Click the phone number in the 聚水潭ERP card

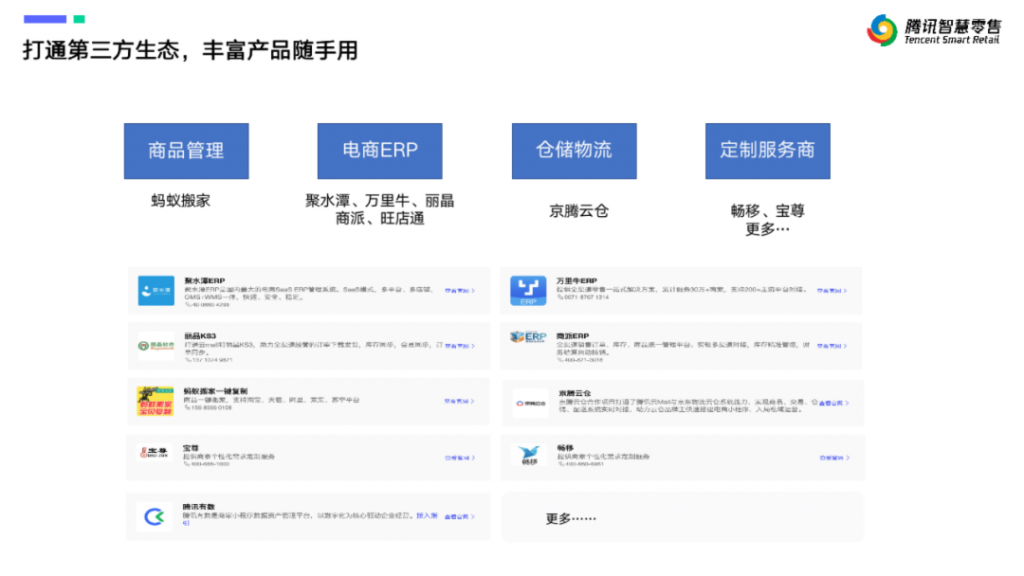point(207,304)
